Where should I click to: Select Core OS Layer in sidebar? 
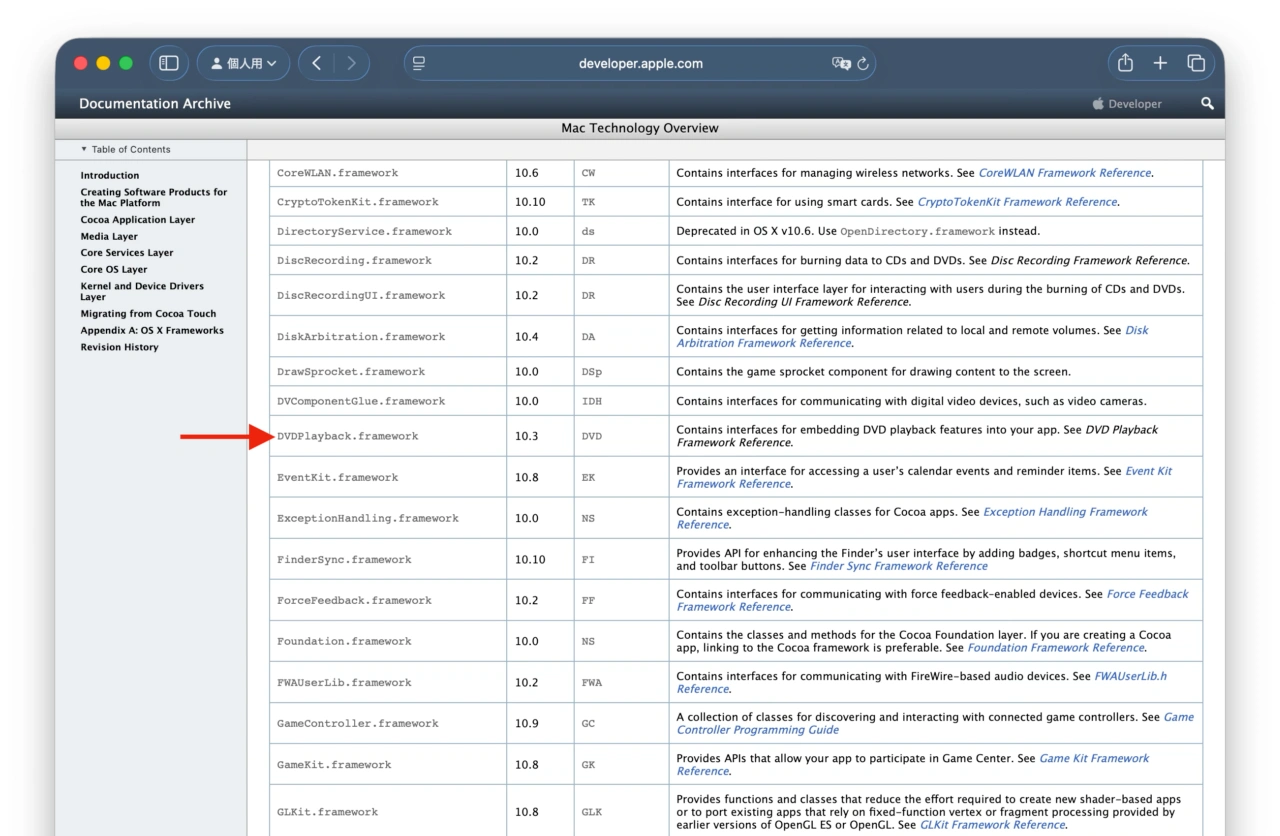click(114, 269)
